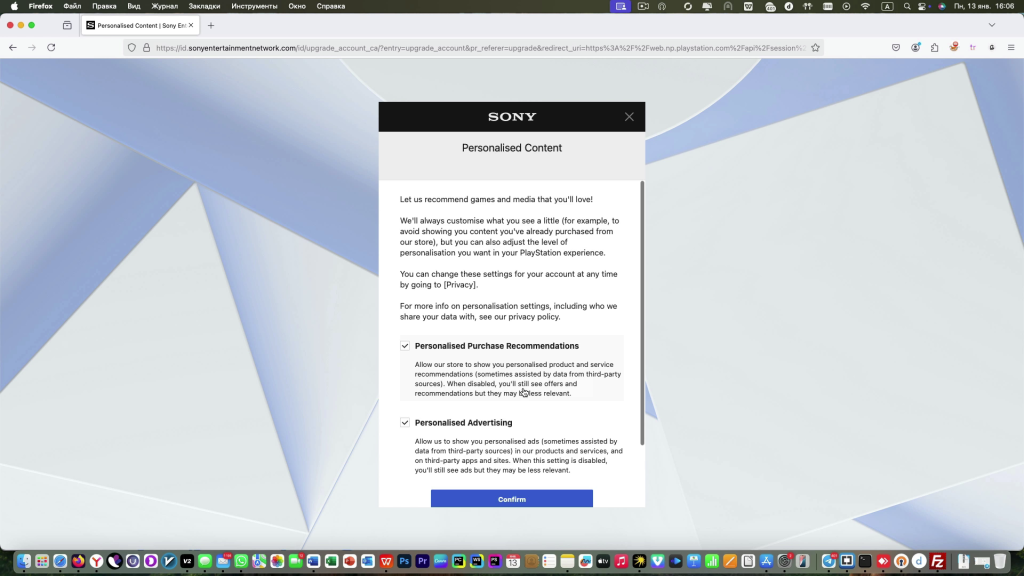Open the Инструменты menu

254,6
